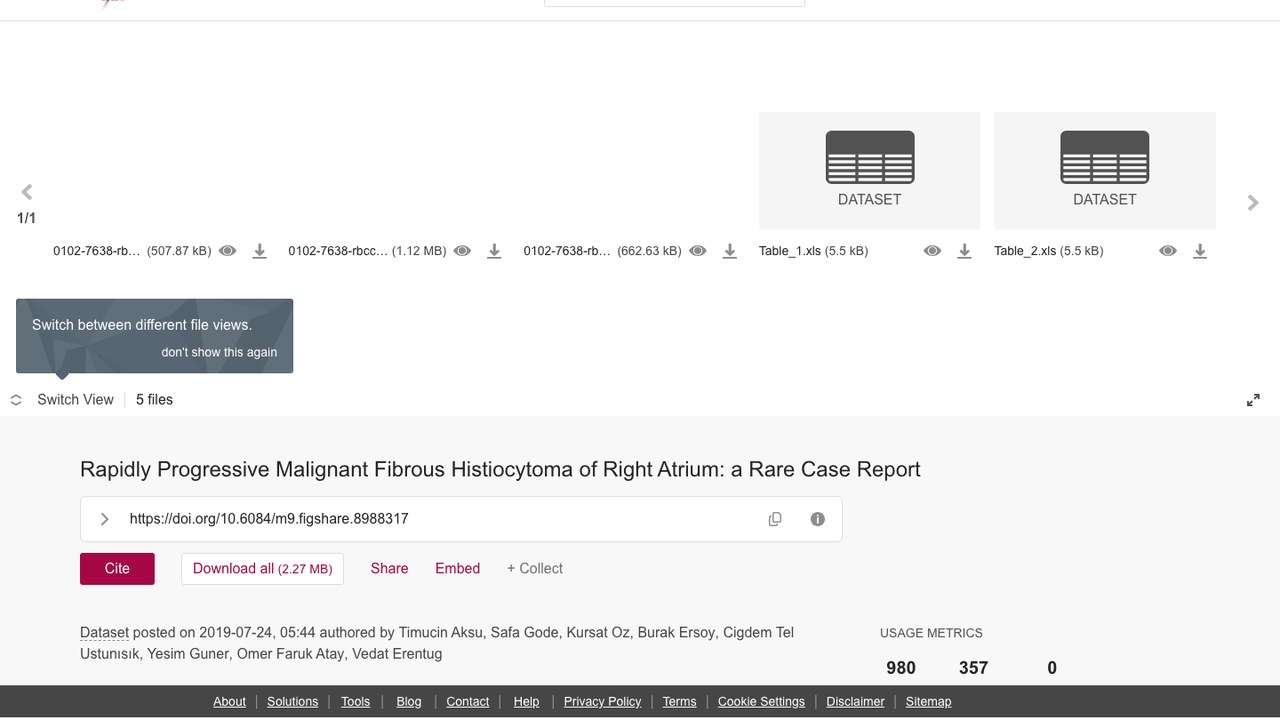Open the Table_1.xls dataset thumbnail
The height and width of the screenshot is (720, 1280).
pyautogui.click(x=870, y=170)
